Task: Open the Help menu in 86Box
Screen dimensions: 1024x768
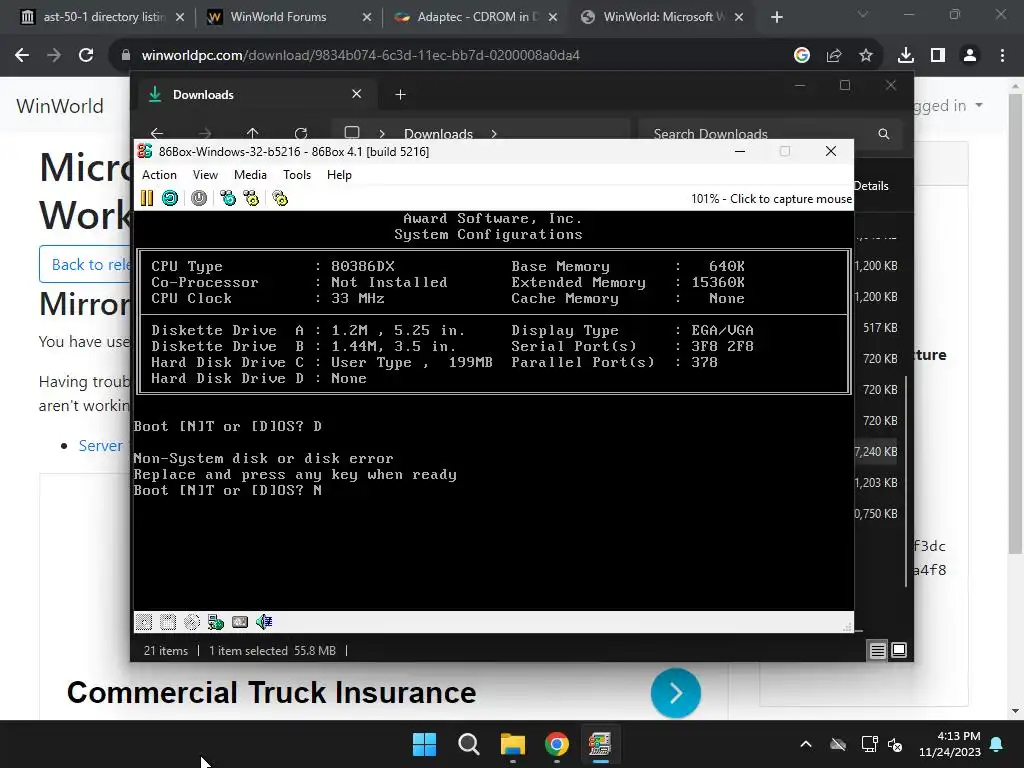Action: click(339, 175)
